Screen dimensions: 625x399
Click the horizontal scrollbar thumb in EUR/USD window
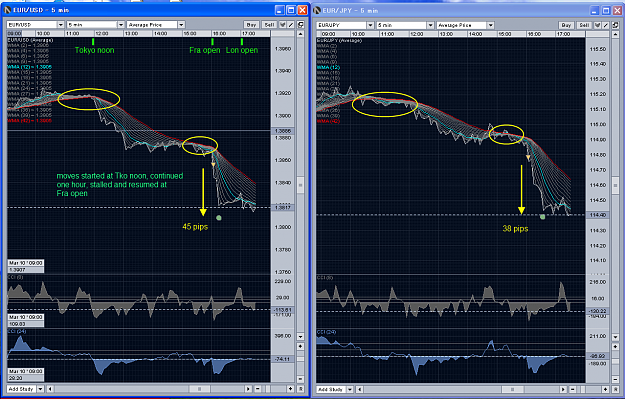[x=199, y=389]
